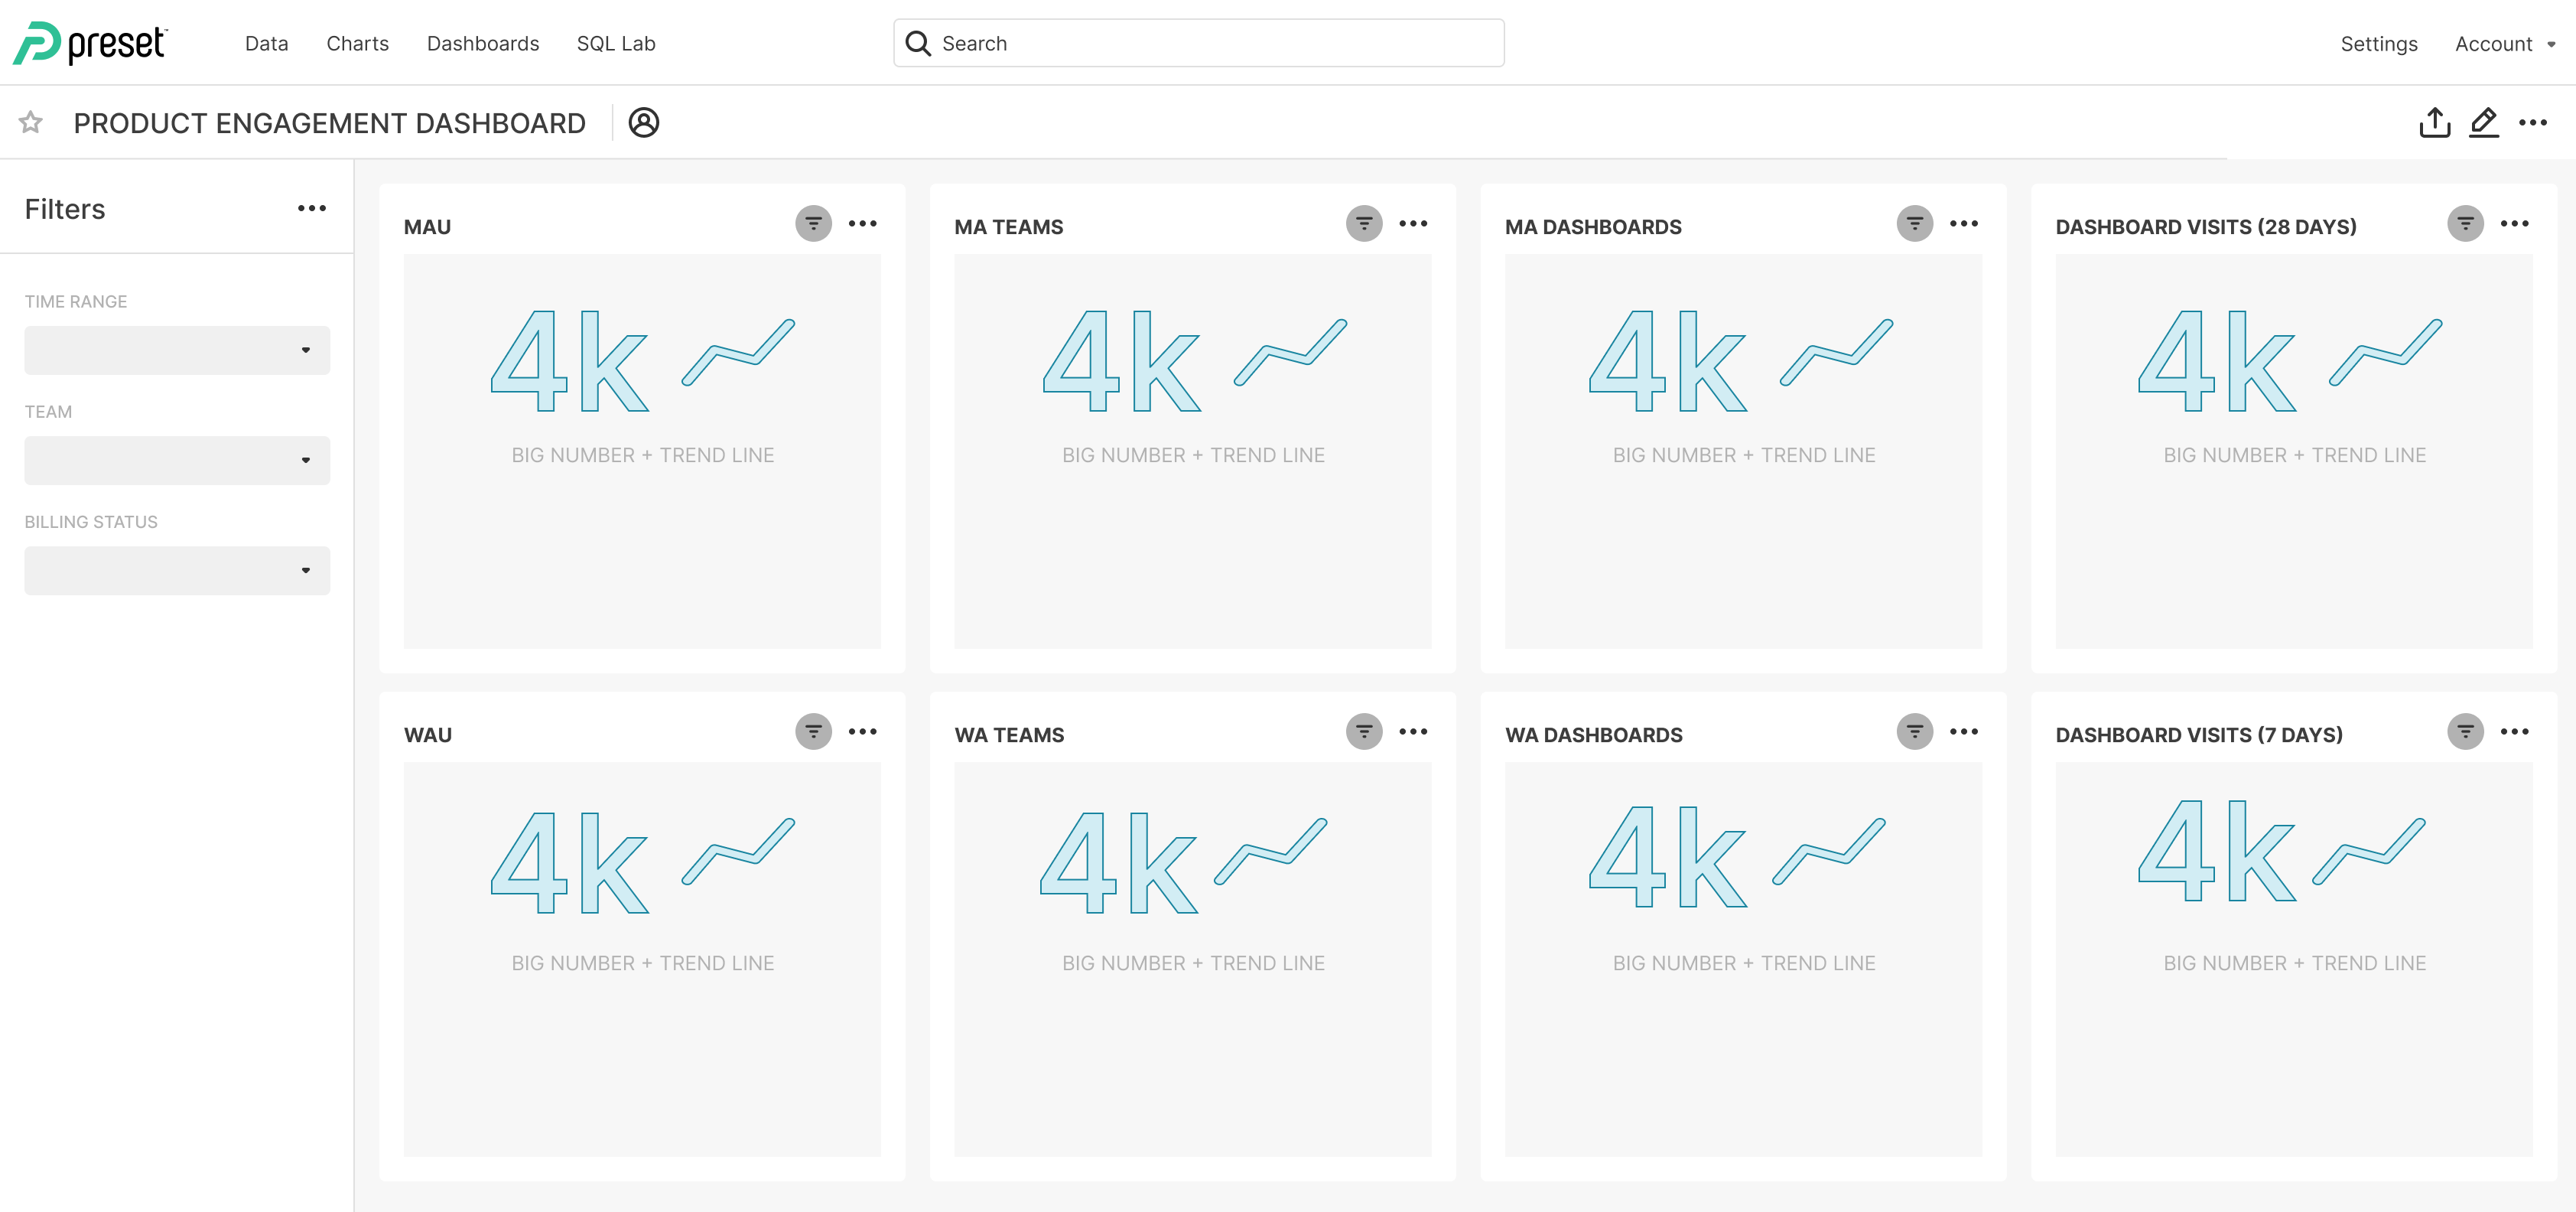Open three-dot menu on MA TEAMS chart
This screenshot has width=2576, height=1212.
click(x=1413, y=223)
